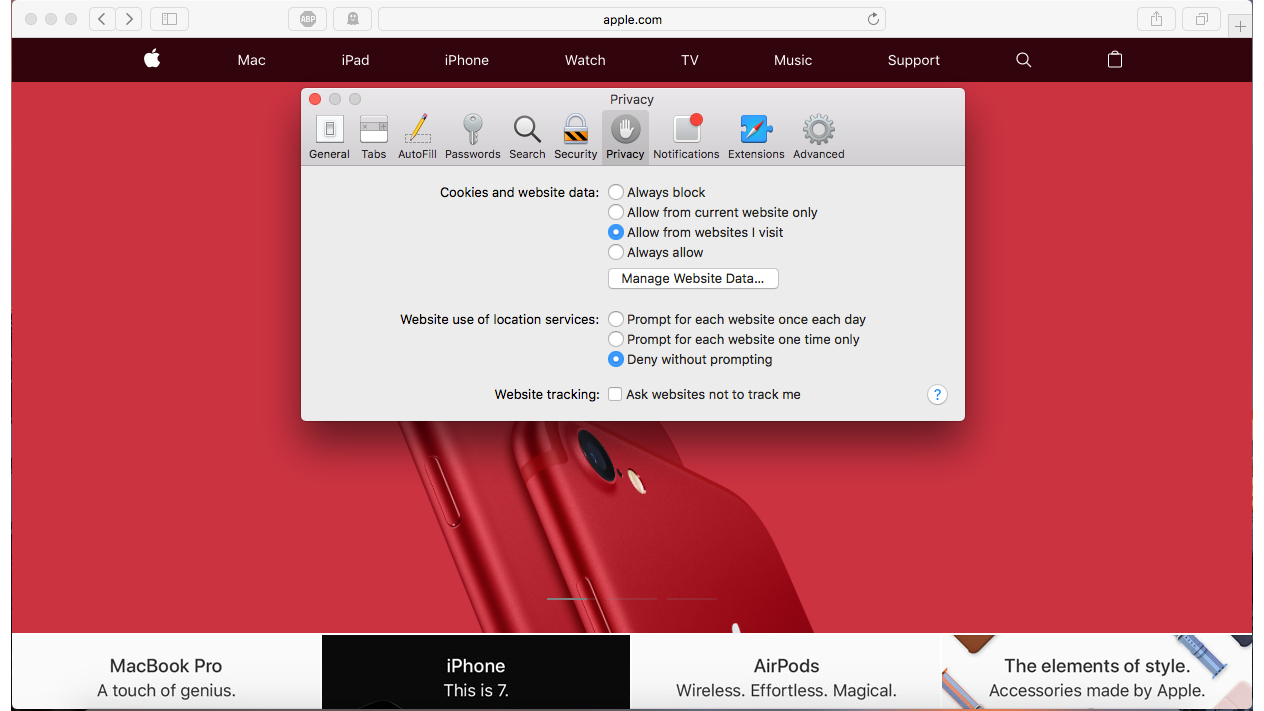Select the Privacy hand icon
1264x711 pixels.
coord(625,130)
